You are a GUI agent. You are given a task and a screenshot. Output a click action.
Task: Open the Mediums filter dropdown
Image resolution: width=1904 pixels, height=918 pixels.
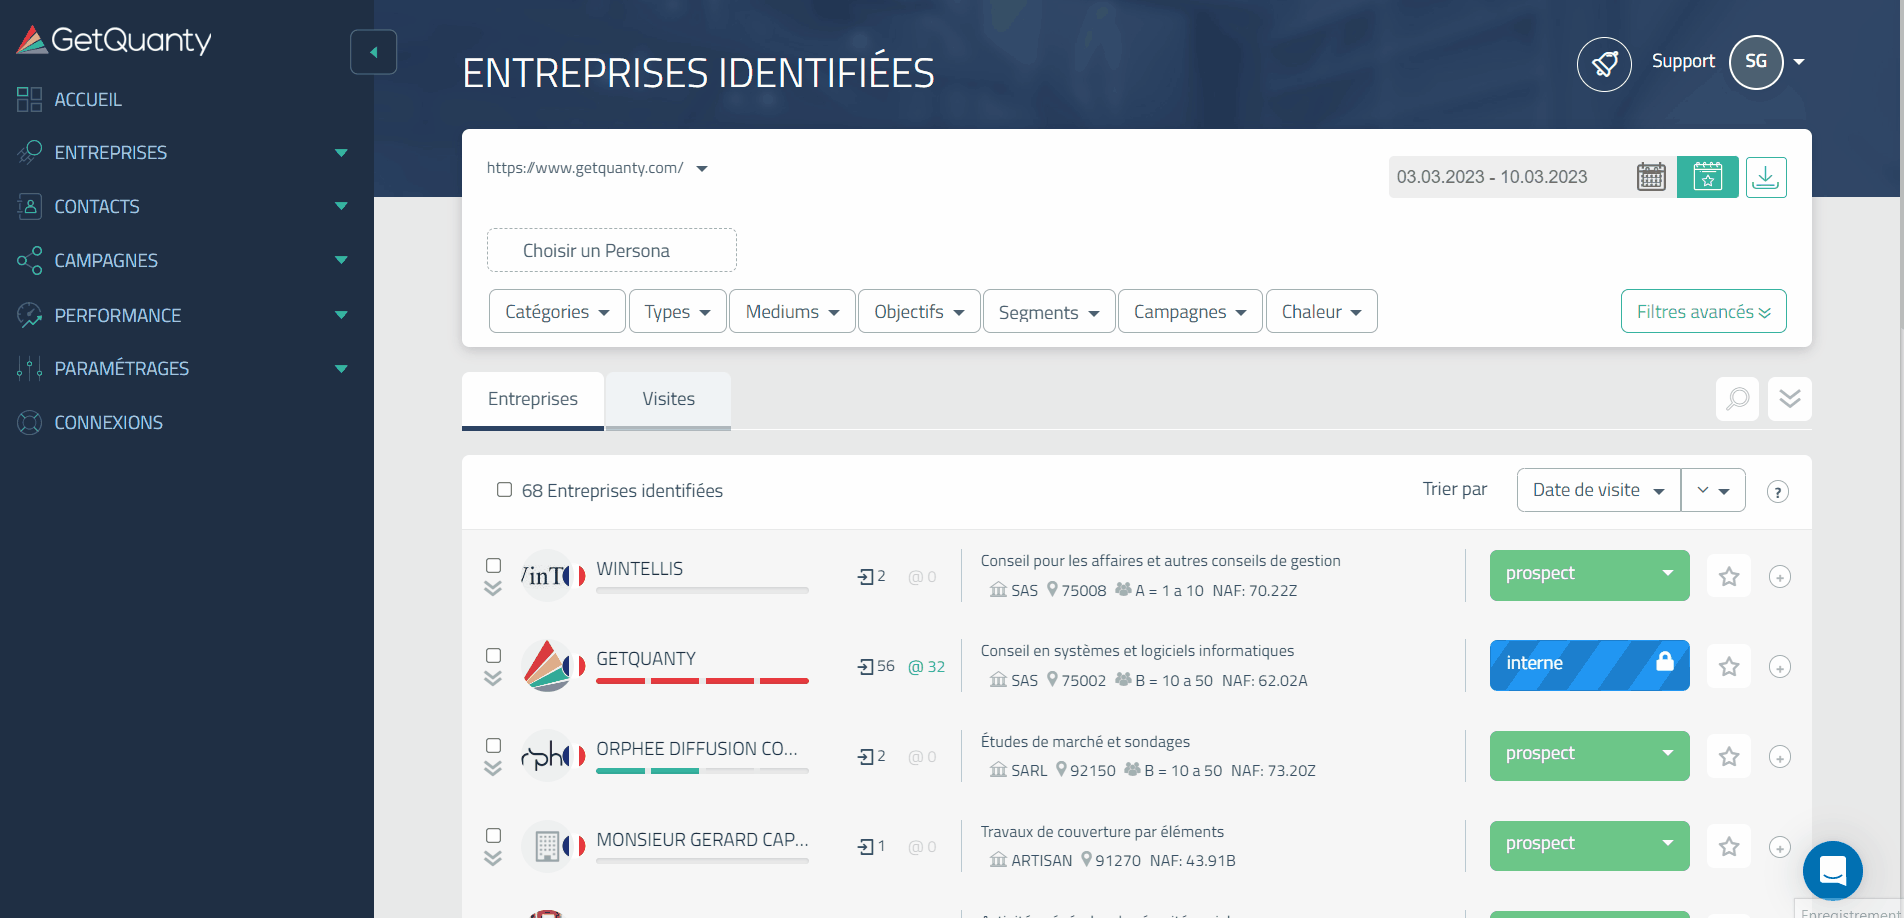pyautogui.click(x=792, y=311)
